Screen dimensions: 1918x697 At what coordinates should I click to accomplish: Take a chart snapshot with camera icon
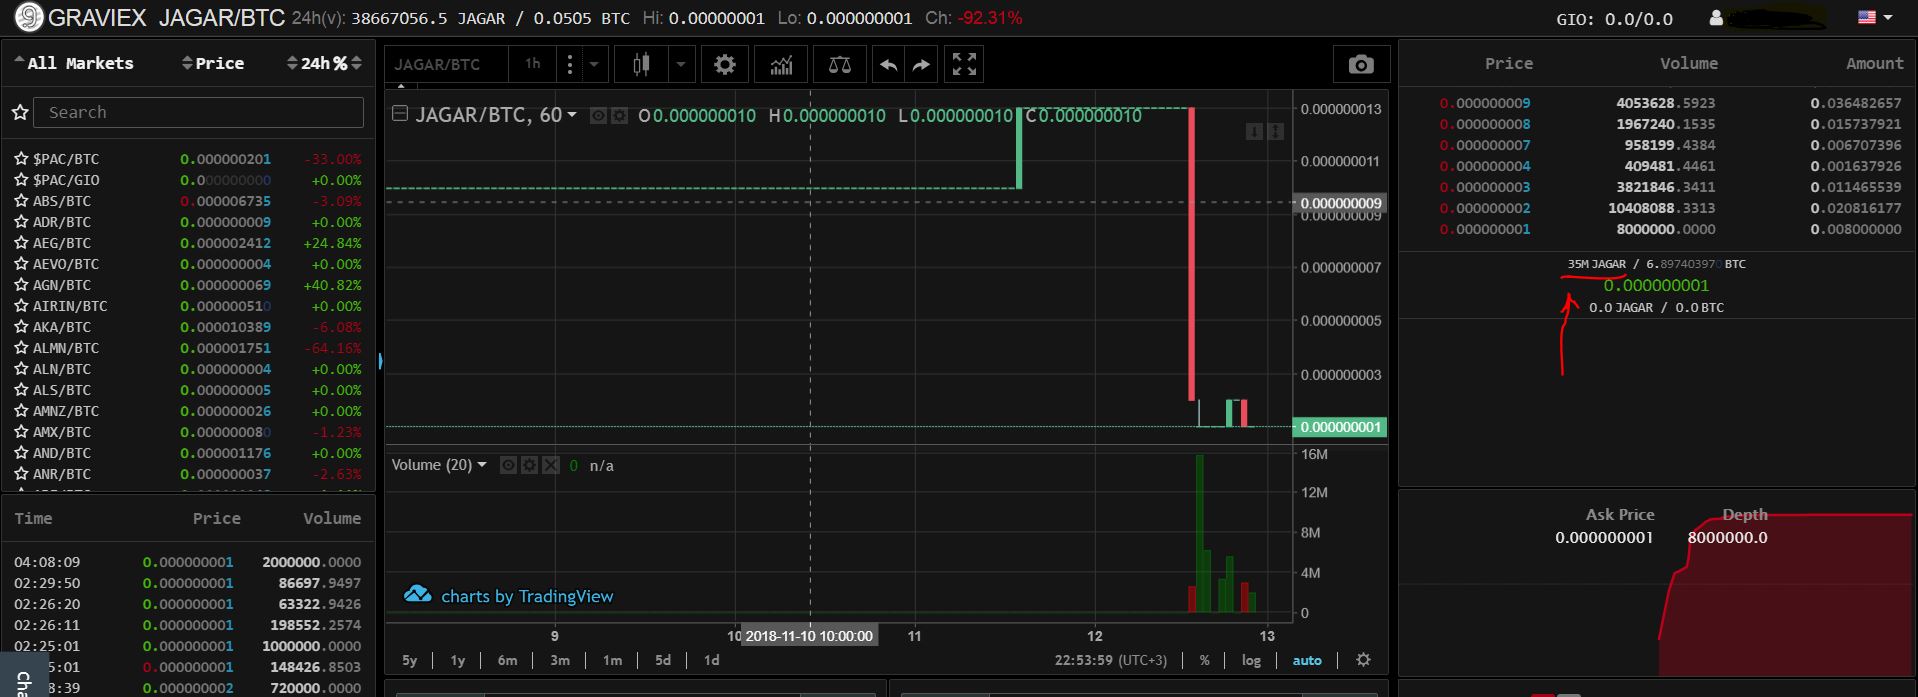[x=1360, y=65]
